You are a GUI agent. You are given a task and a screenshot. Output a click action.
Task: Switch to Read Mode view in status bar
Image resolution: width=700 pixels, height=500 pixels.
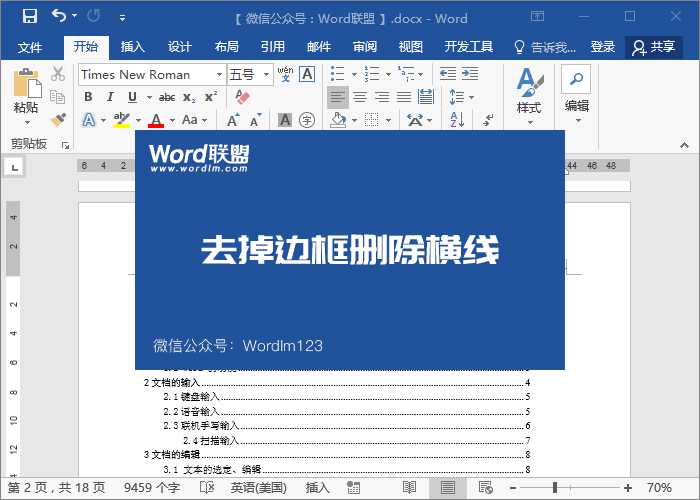tap(409, 487)
